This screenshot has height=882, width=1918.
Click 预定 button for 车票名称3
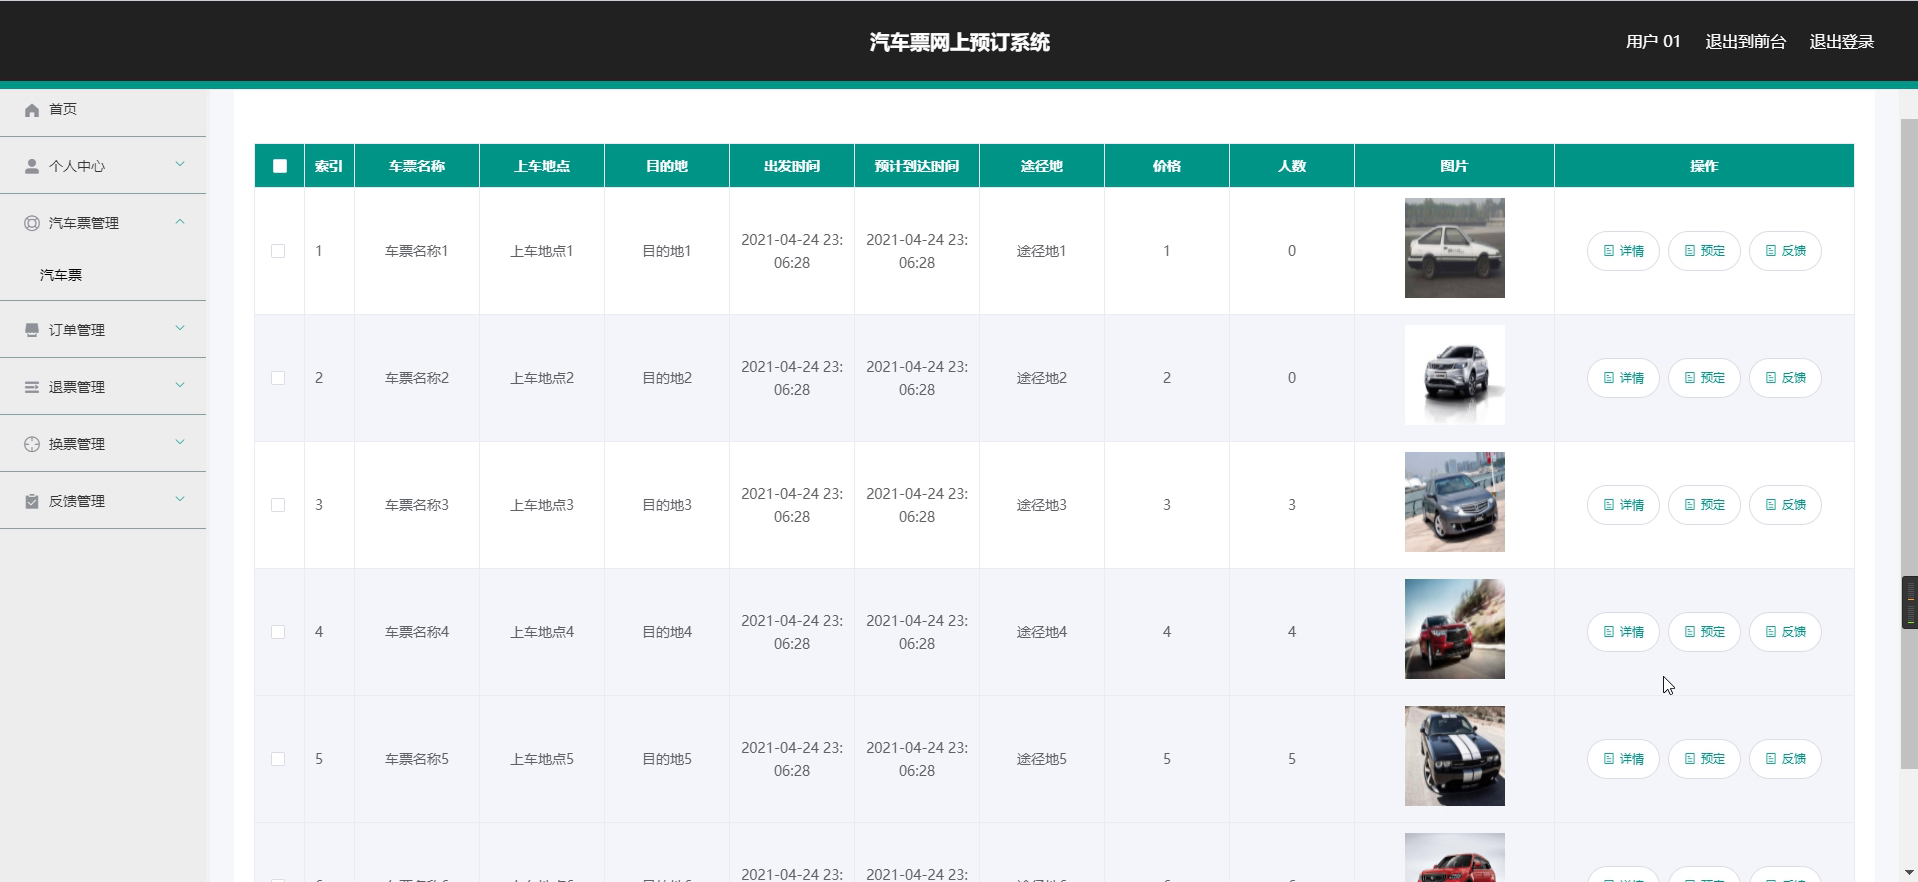1704,505
